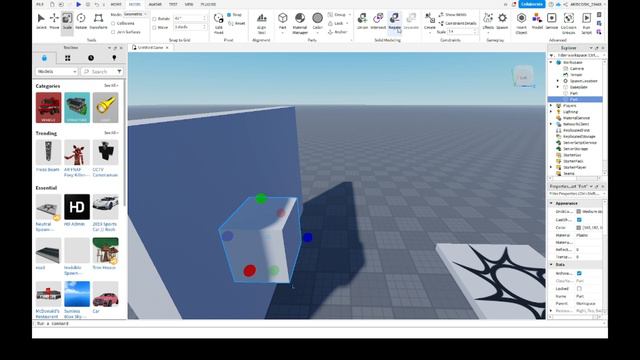Open the FILE menu
The image size is (640, 360).
(x=40, y=4)
